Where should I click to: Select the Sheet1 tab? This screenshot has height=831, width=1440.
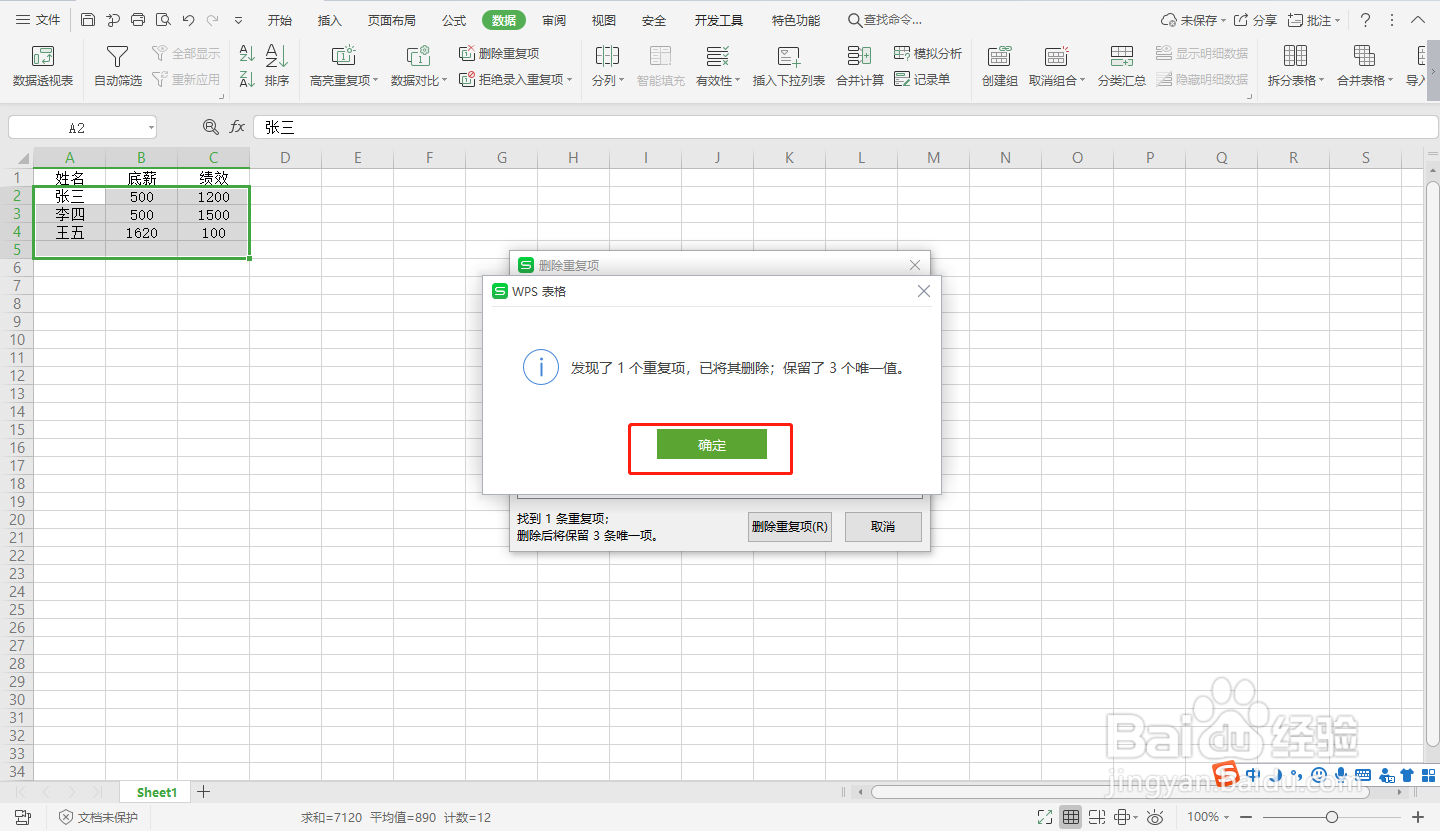pyautogui.click(x=156, y=792)
